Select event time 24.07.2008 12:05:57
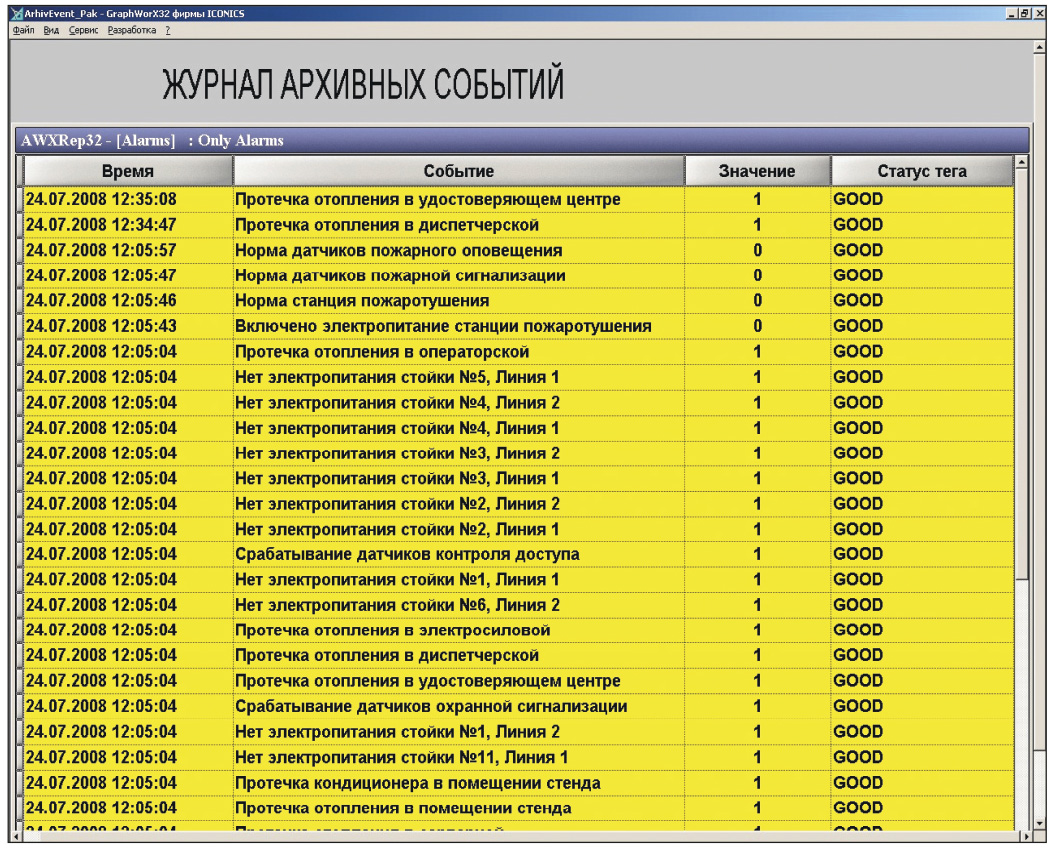 click(x=101, y=250)
